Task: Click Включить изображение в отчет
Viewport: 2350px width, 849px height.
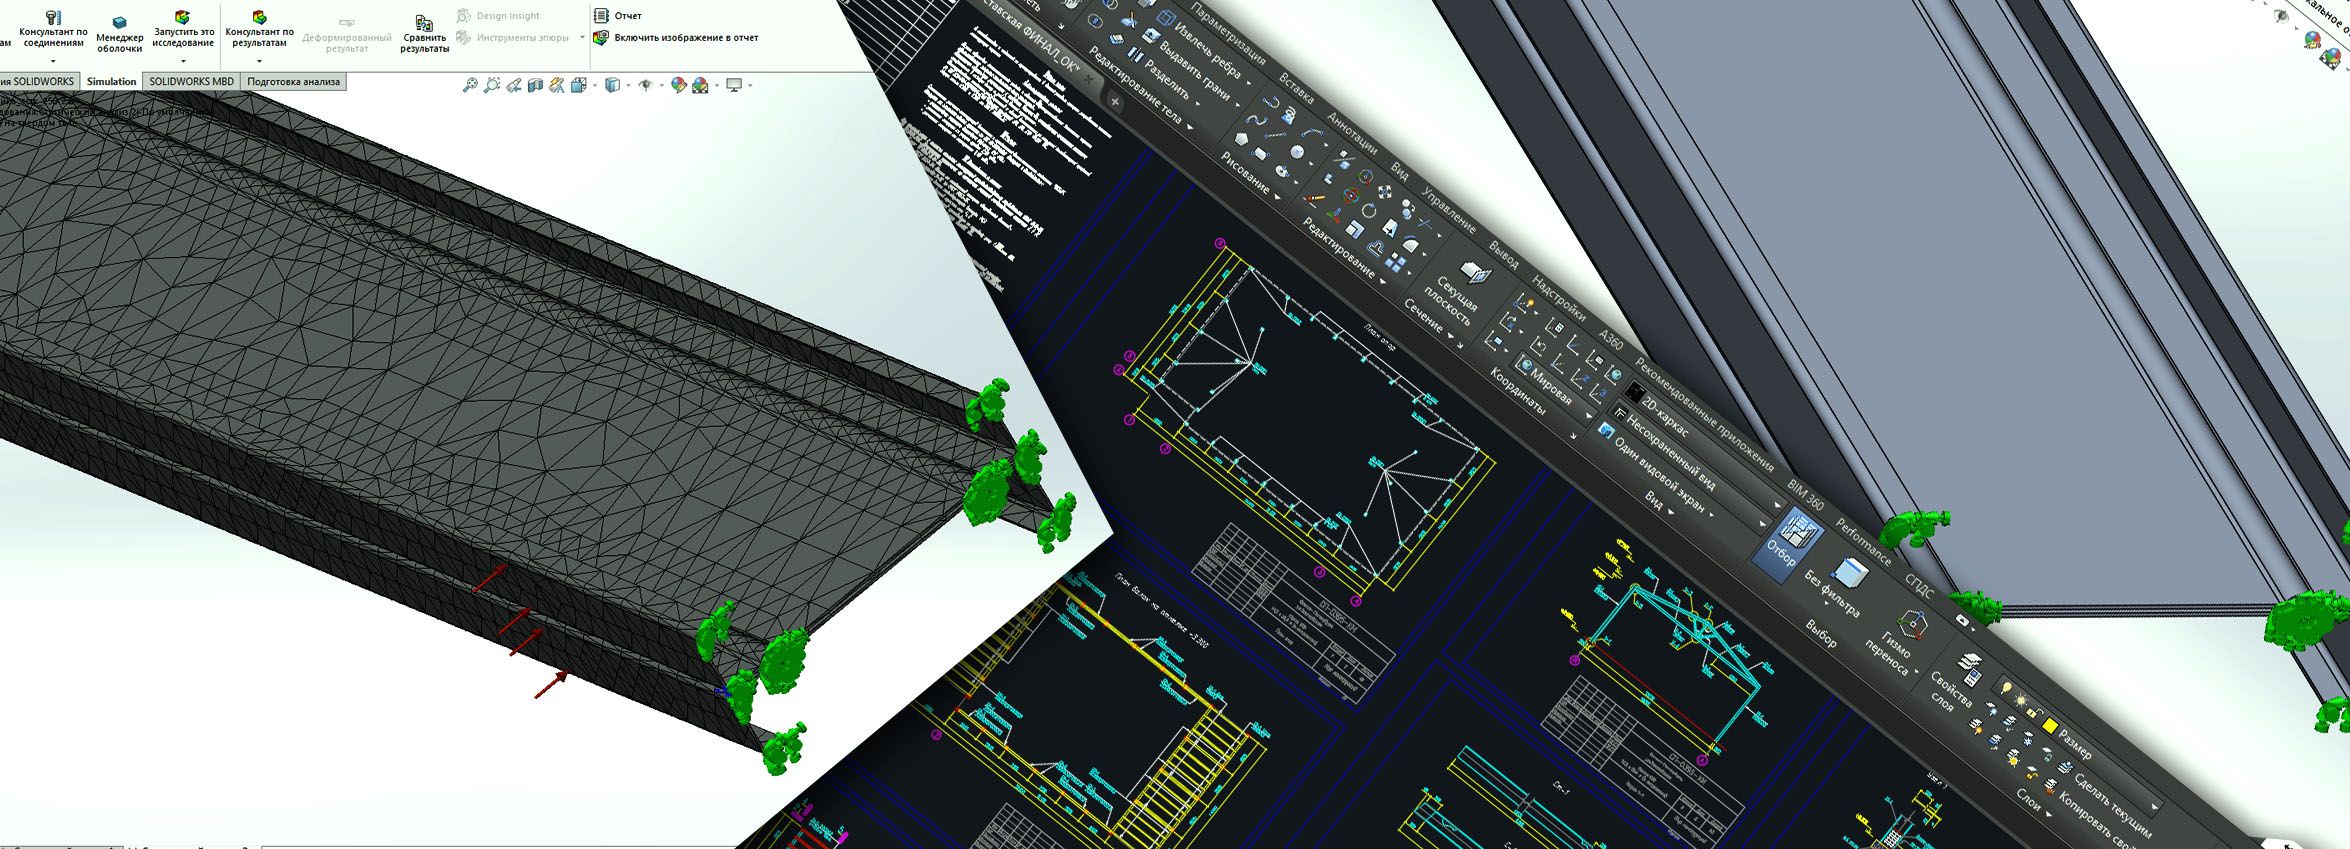Action: [x=676, y=37]
